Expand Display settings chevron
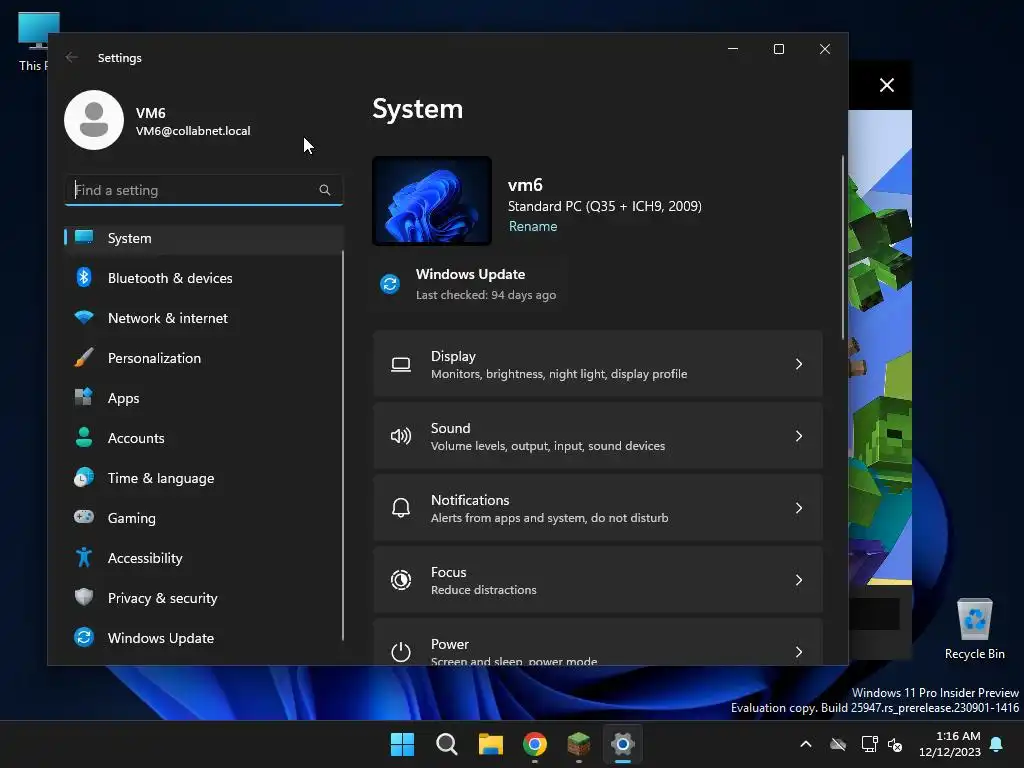This screenshot has width=1024, height=768. click(799, 364)
